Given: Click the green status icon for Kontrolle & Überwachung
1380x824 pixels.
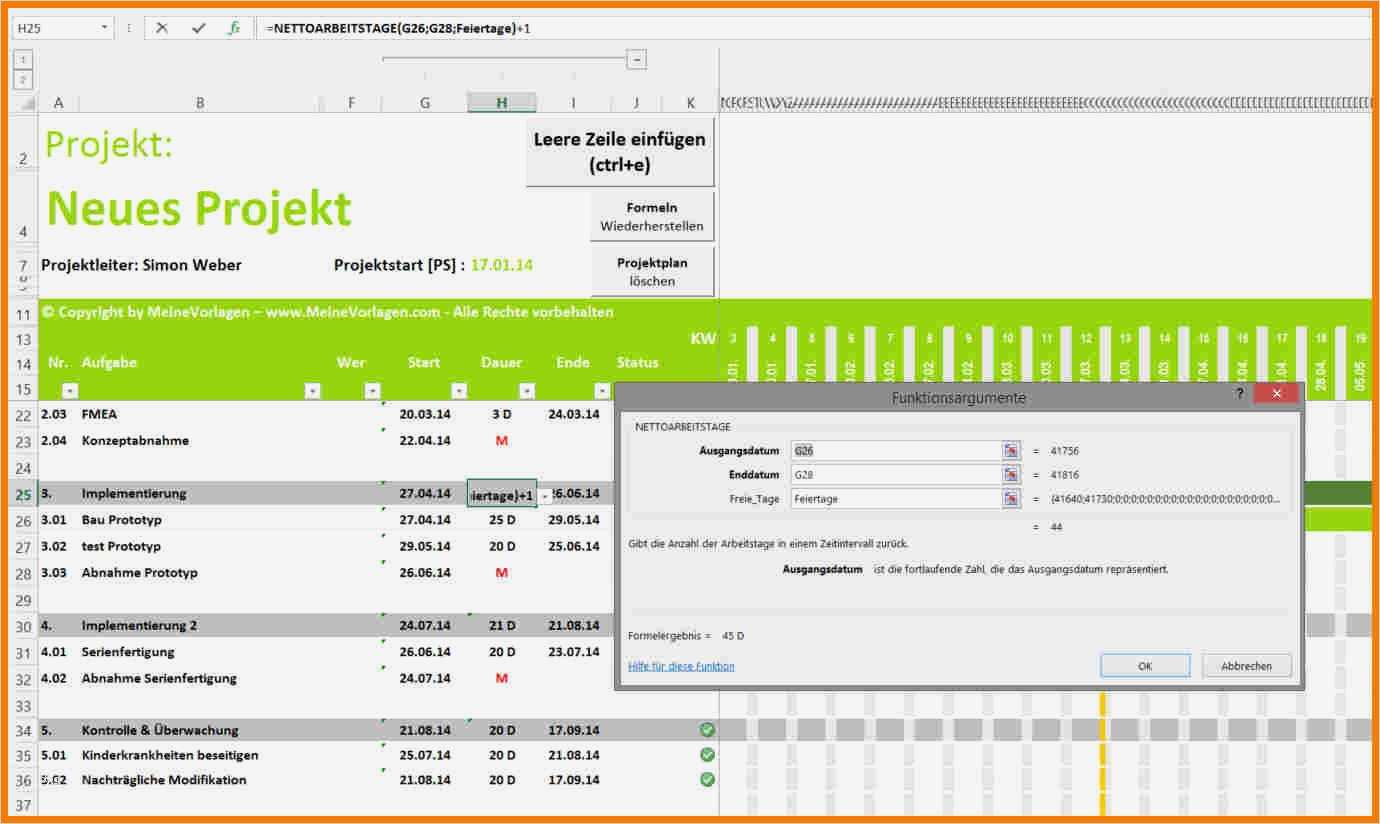Looking at the screenshot, I should [x=707, y=729].
